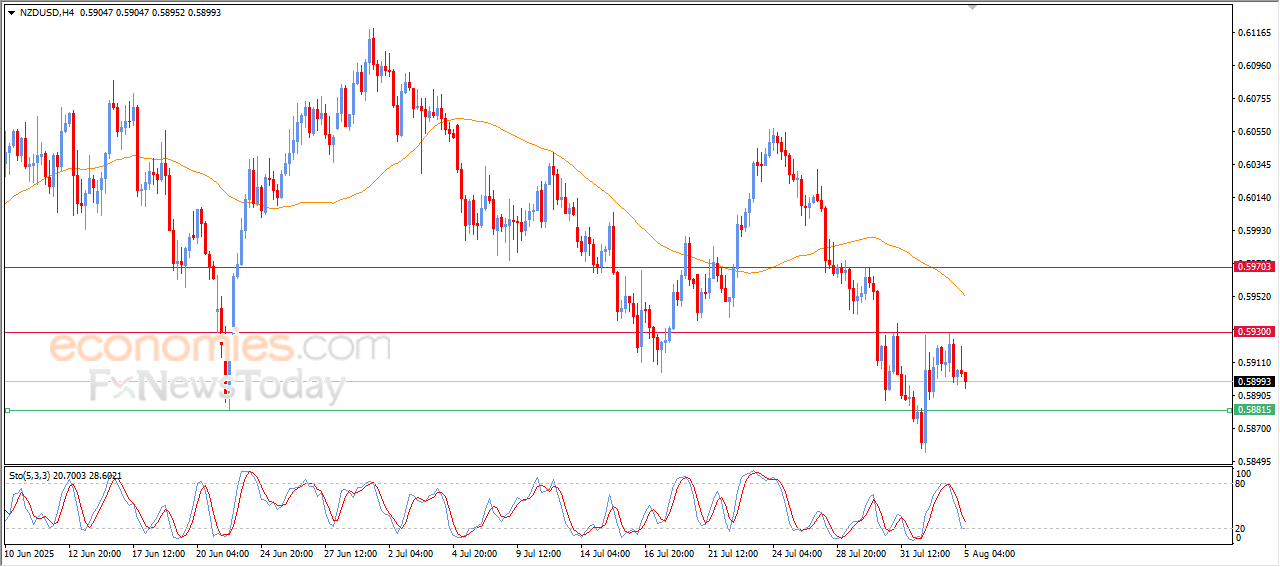Click the 27 Jun 12:00 time label

click(349, 553)
